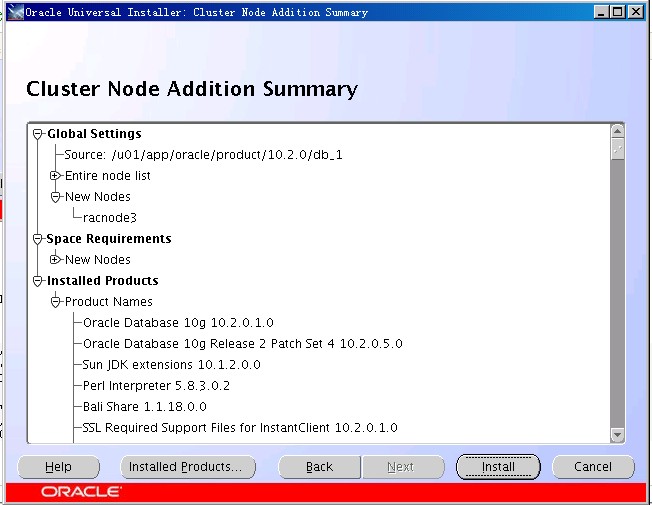This screenshot has height=505, width=652.
Task: Cancel the node addition
Action: click(593, 467)
